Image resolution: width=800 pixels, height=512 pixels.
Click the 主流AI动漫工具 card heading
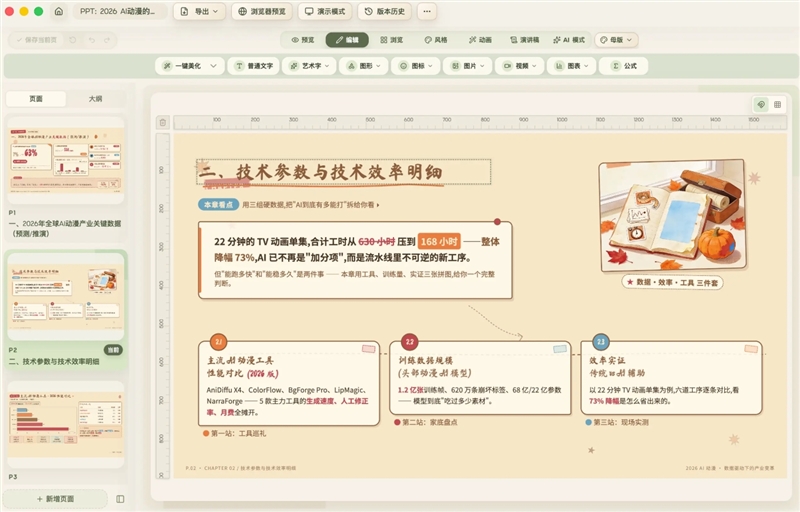[243, 367]
